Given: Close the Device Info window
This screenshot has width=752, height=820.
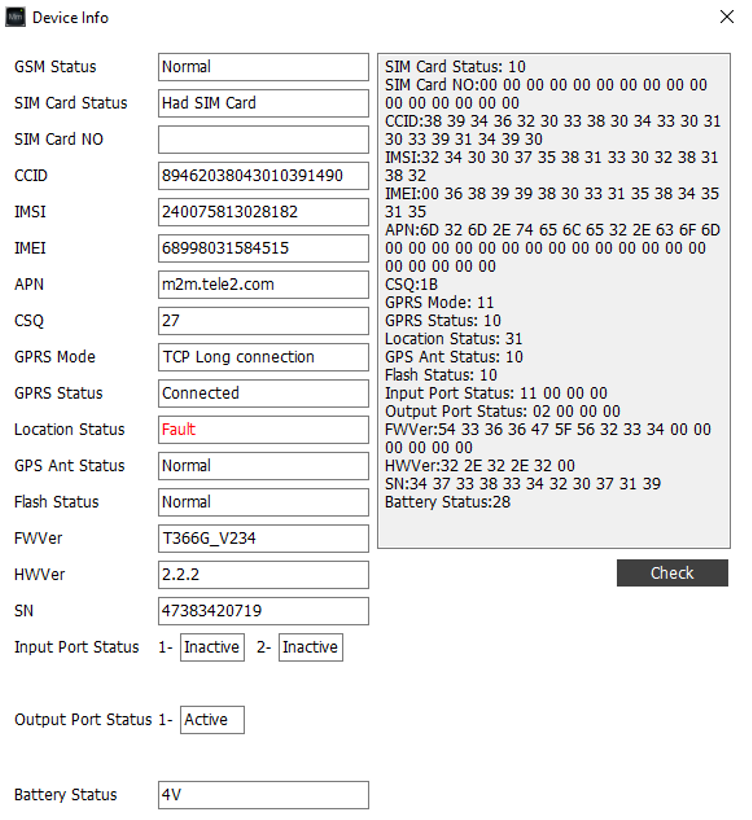Looking at the screenshot, I should (727, 17).
